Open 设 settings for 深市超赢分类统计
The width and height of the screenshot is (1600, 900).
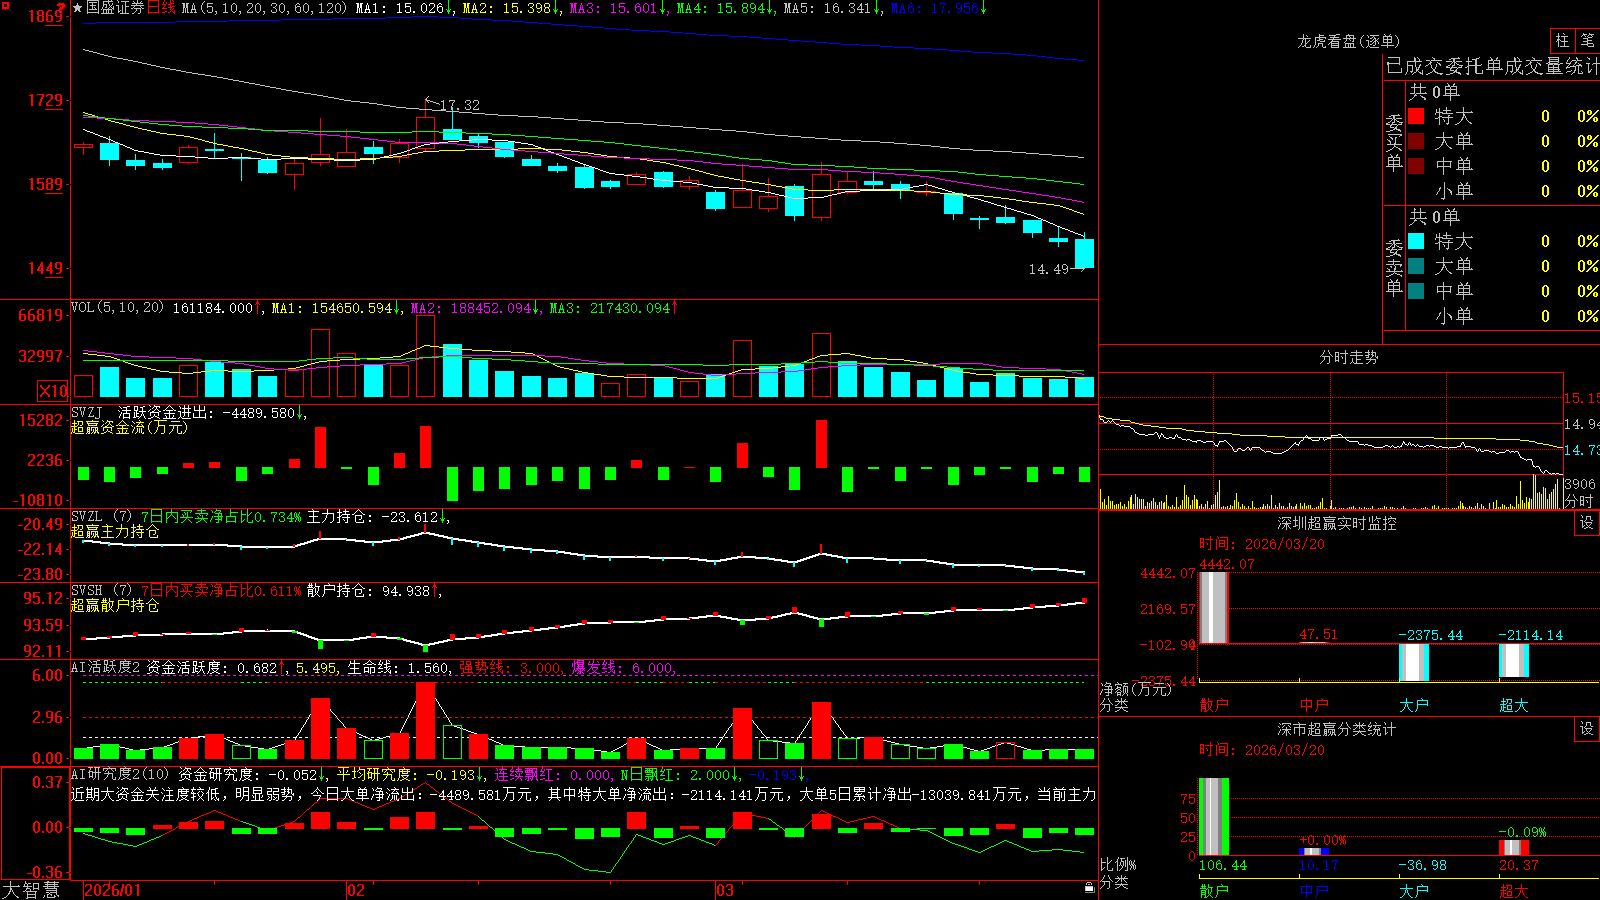click(x=1587, y=729)
